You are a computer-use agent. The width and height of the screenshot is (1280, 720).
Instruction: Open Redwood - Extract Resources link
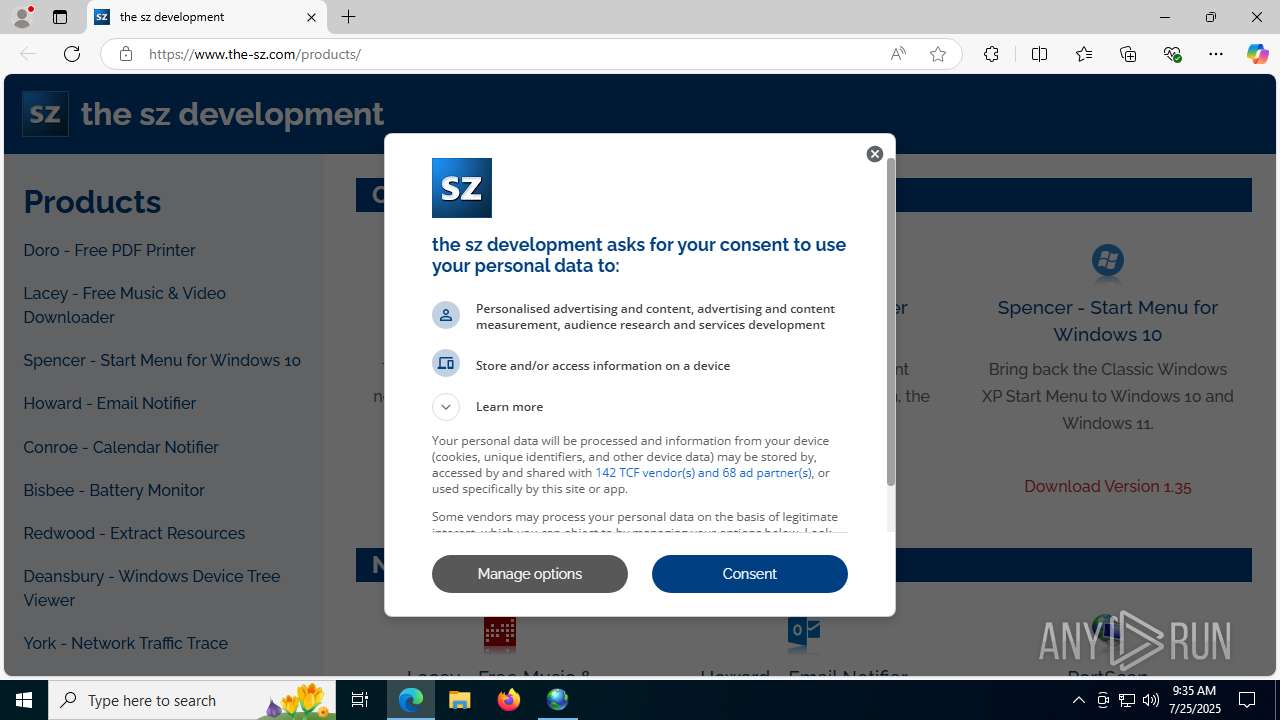click(x=135, y=533)
